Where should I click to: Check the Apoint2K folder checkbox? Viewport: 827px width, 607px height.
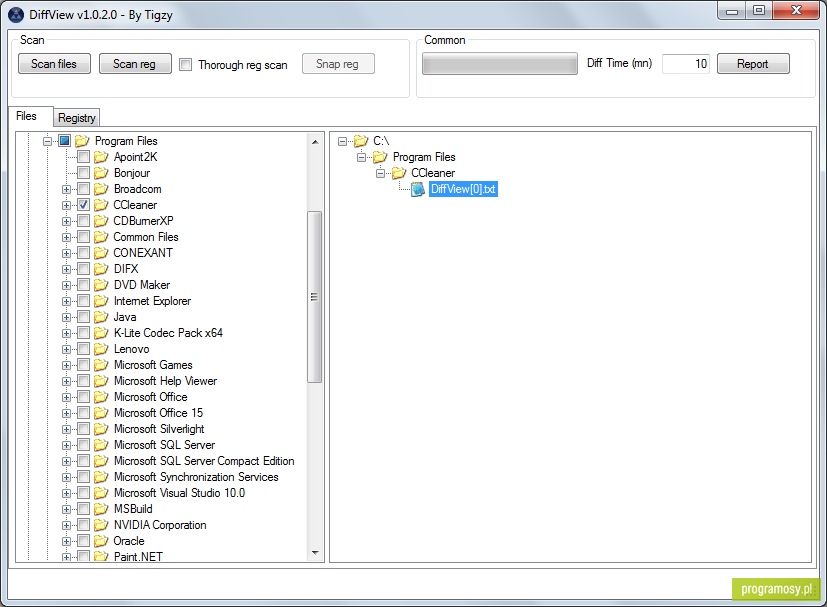(x=83, y=157)
